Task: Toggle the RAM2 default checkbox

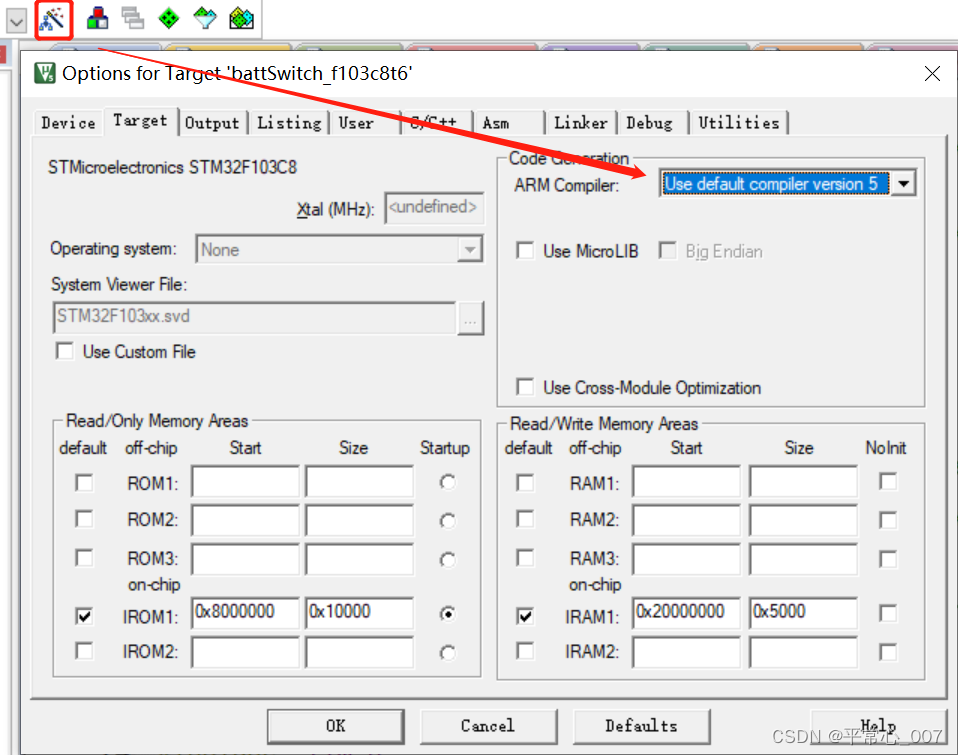Action: (525, 519)
